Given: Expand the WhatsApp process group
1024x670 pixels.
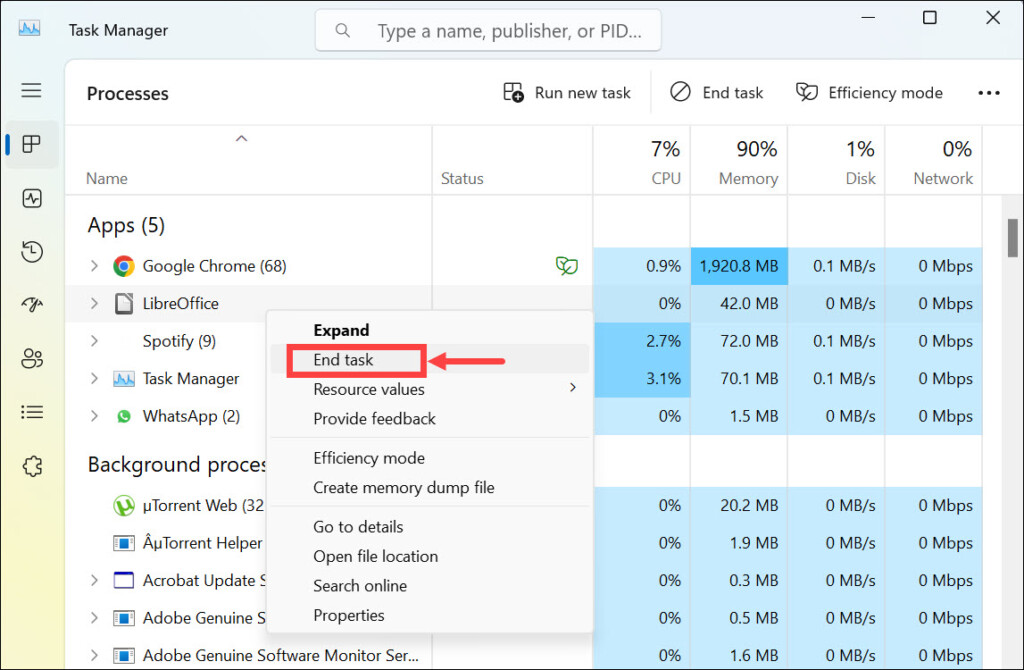Looking at the screenshot, I should pos(94,416).
